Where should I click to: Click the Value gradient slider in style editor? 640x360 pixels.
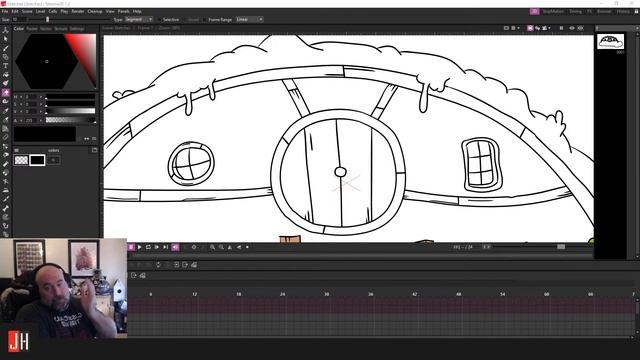(x=70, y=111)
